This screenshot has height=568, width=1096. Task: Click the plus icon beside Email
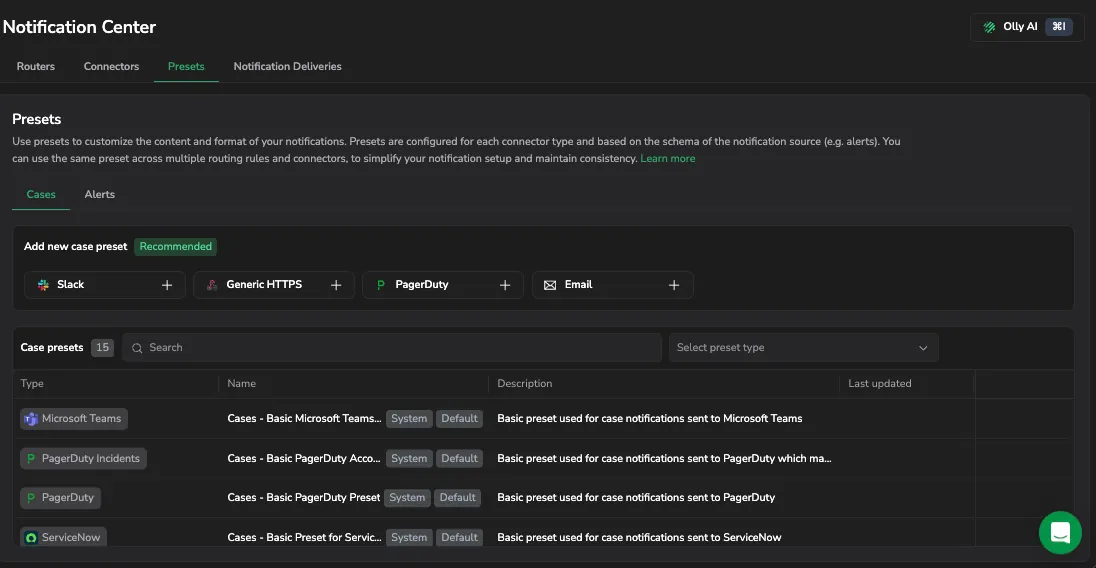tap(674, 285)
